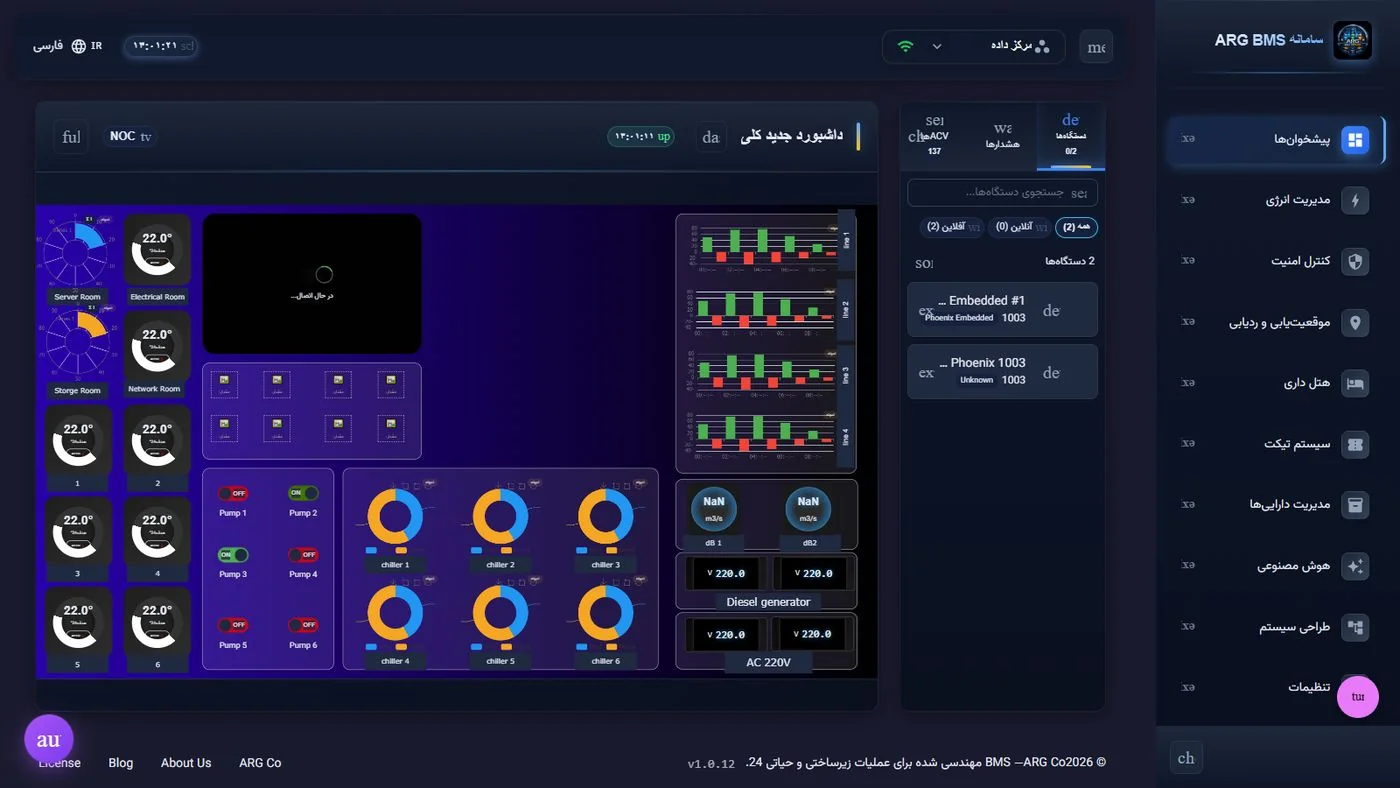The height and width of the screenshot is (788, 1400).
Task: Click the green Wi-Fi status icon
Action: click(905, 46)
